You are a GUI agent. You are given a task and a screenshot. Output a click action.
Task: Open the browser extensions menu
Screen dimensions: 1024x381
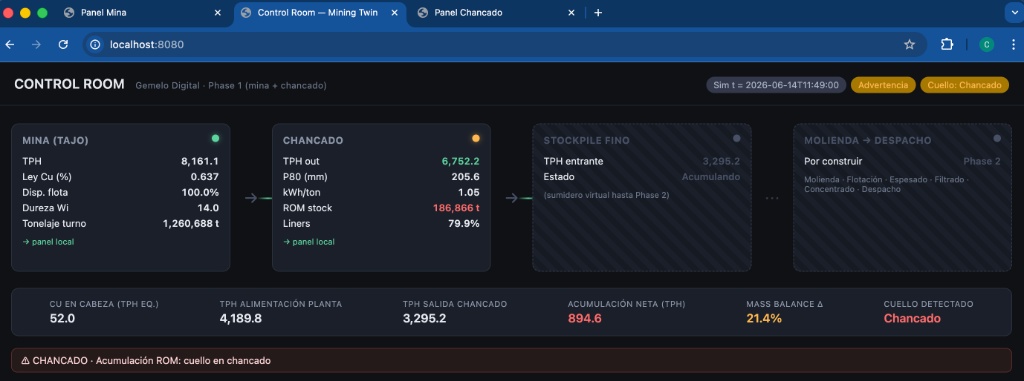point(947,44)
